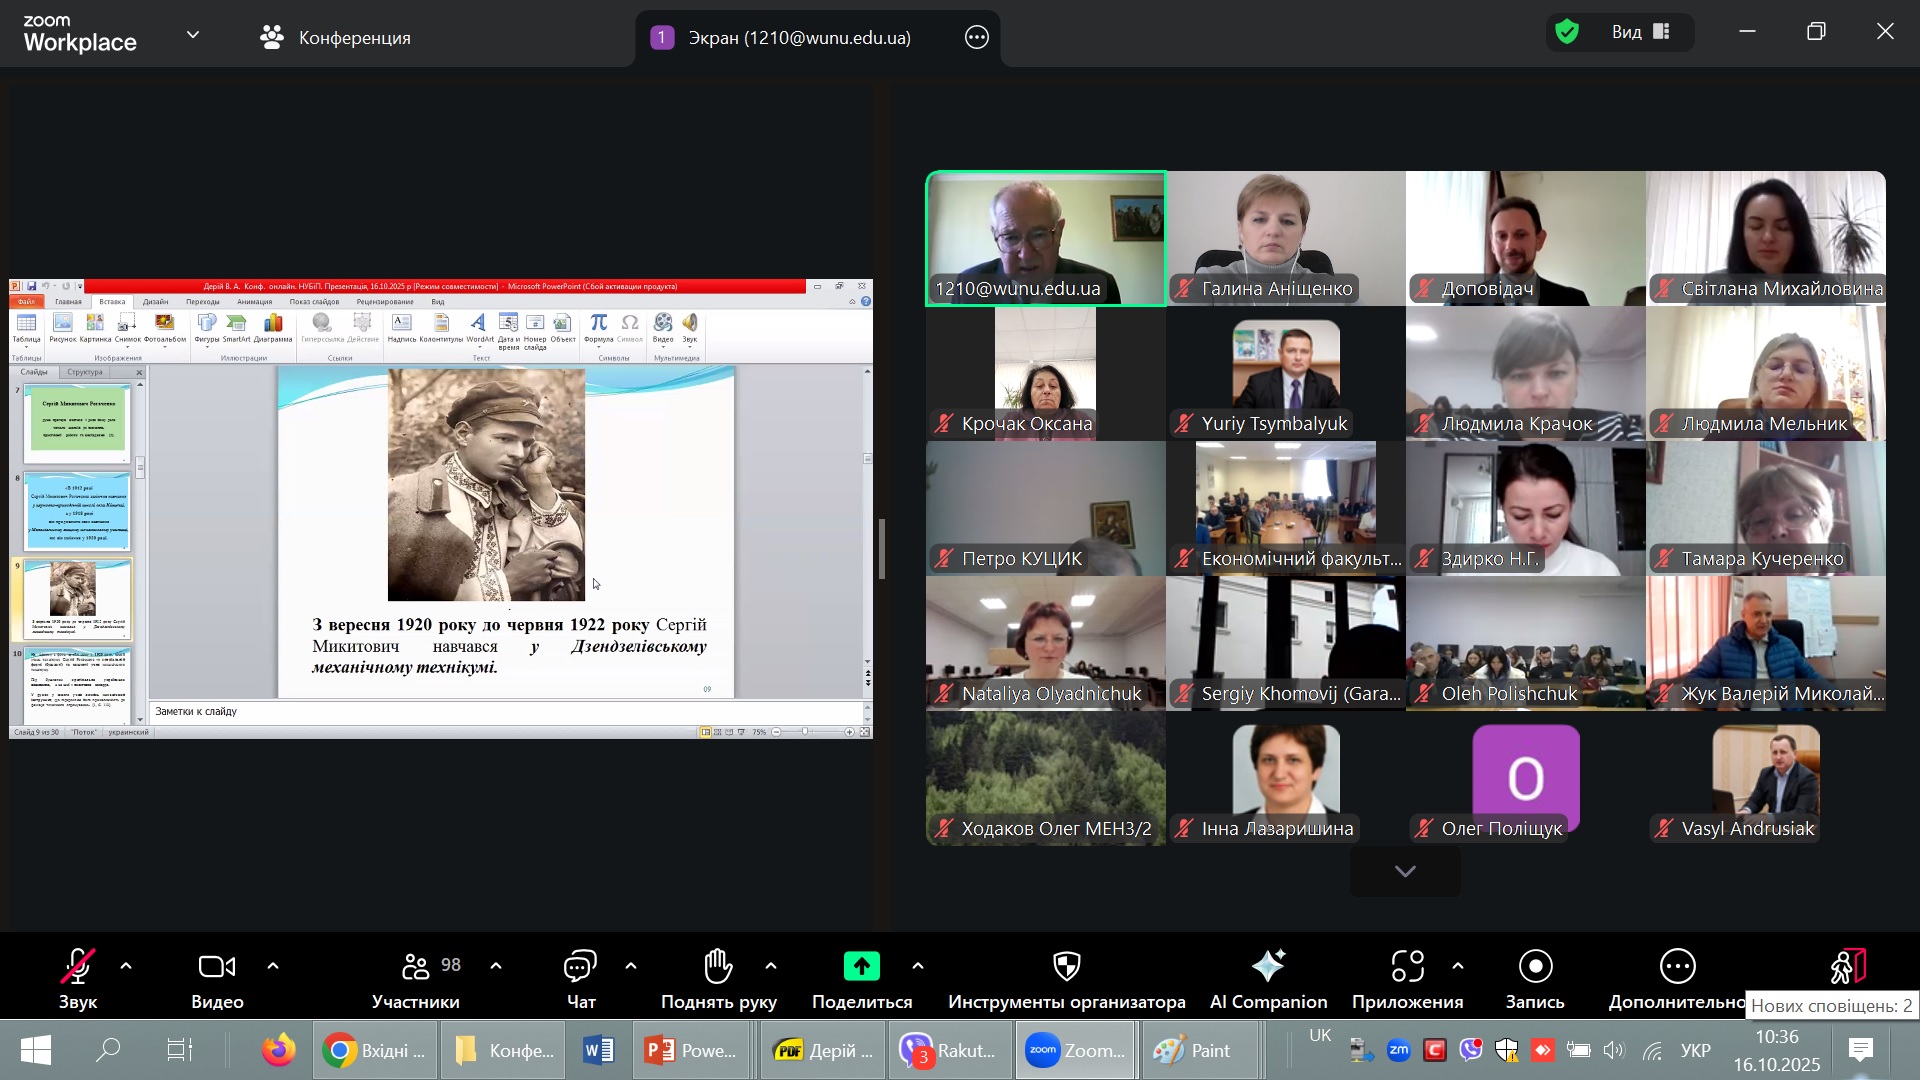Open the Chat panel
Image resolution: width=1920 pixels, height=1080 pixels.
[580, 967]
